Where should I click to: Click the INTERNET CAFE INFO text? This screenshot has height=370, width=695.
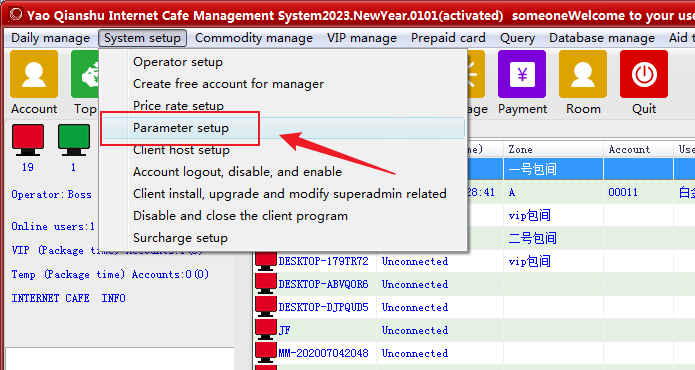click(x=68, y=298)
